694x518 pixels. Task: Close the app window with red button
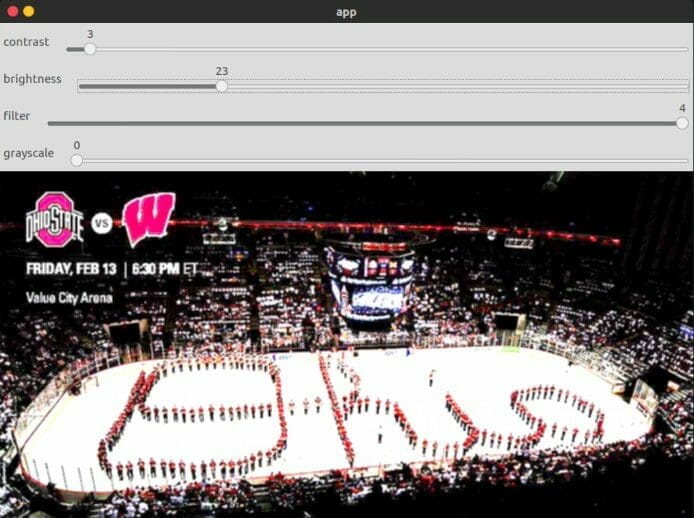13,12
